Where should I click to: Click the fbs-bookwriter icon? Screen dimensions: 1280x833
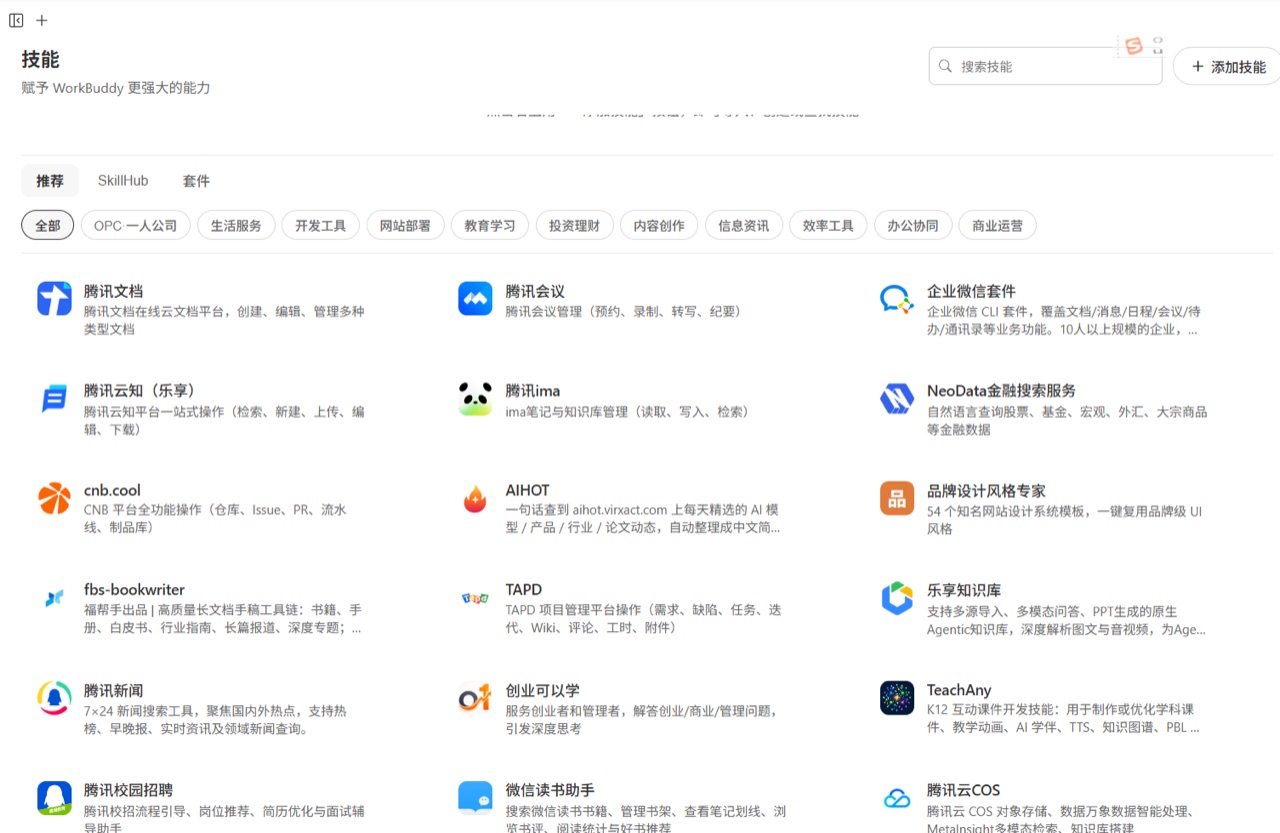tap(55, 598)
